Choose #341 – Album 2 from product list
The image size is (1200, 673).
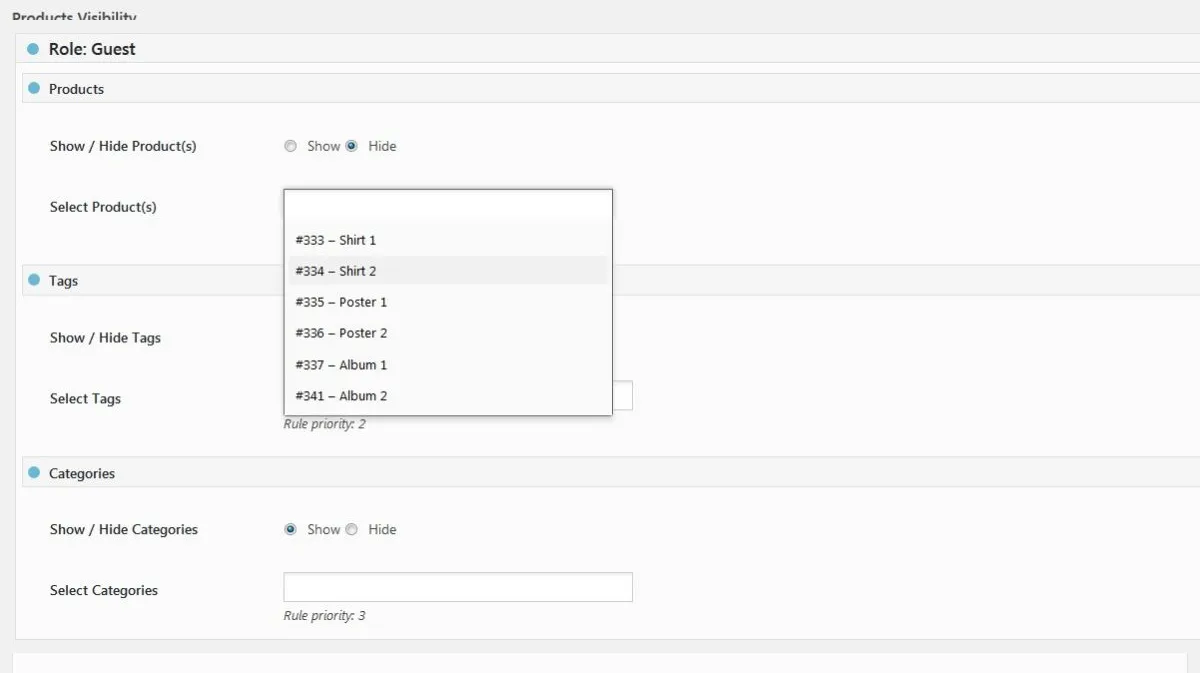pos(448,396)
